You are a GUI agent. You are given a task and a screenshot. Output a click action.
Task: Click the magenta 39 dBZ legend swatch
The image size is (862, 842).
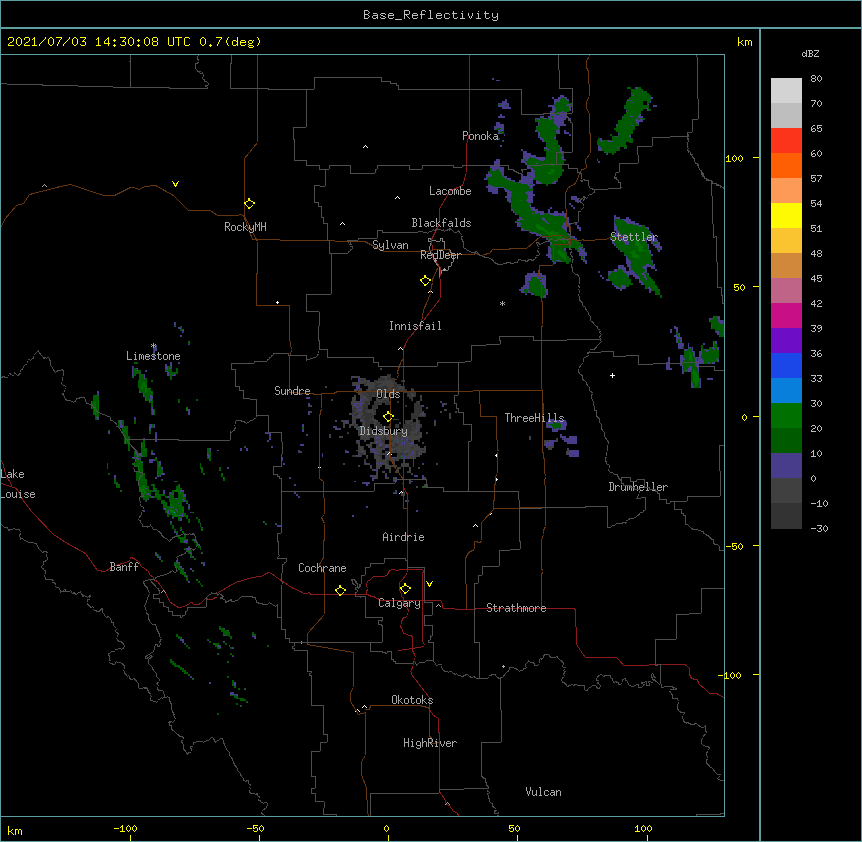point(786,315)
